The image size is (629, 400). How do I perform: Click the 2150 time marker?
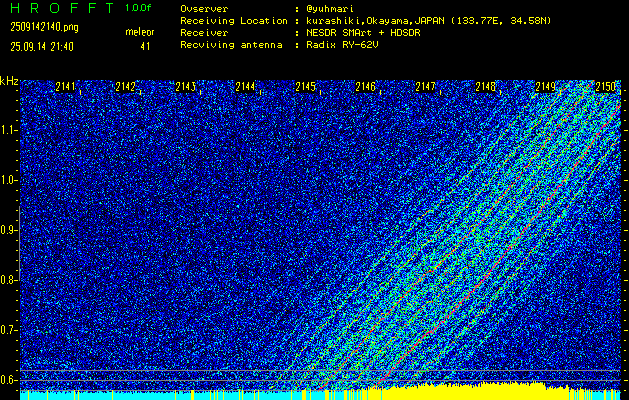click(x=605, y=86)
